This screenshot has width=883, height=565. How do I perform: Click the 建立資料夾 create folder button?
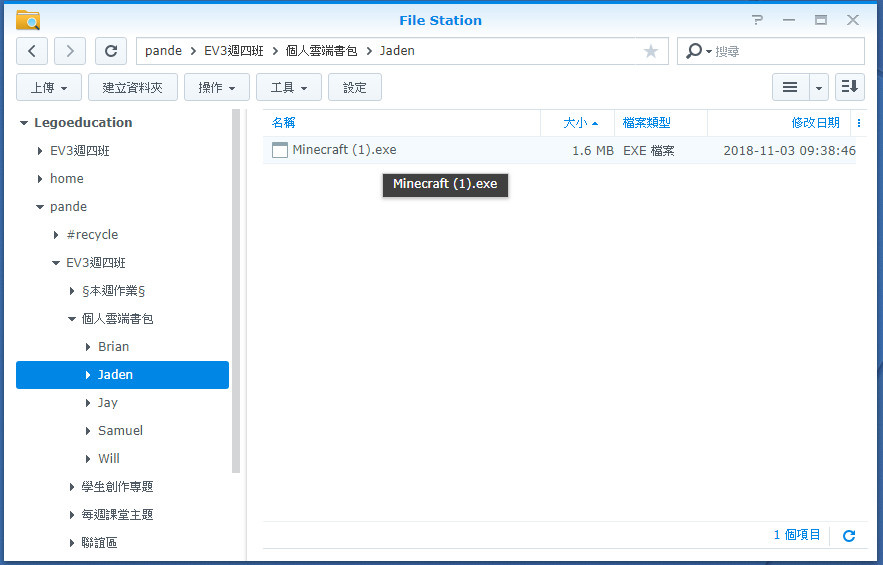(133, 87)
